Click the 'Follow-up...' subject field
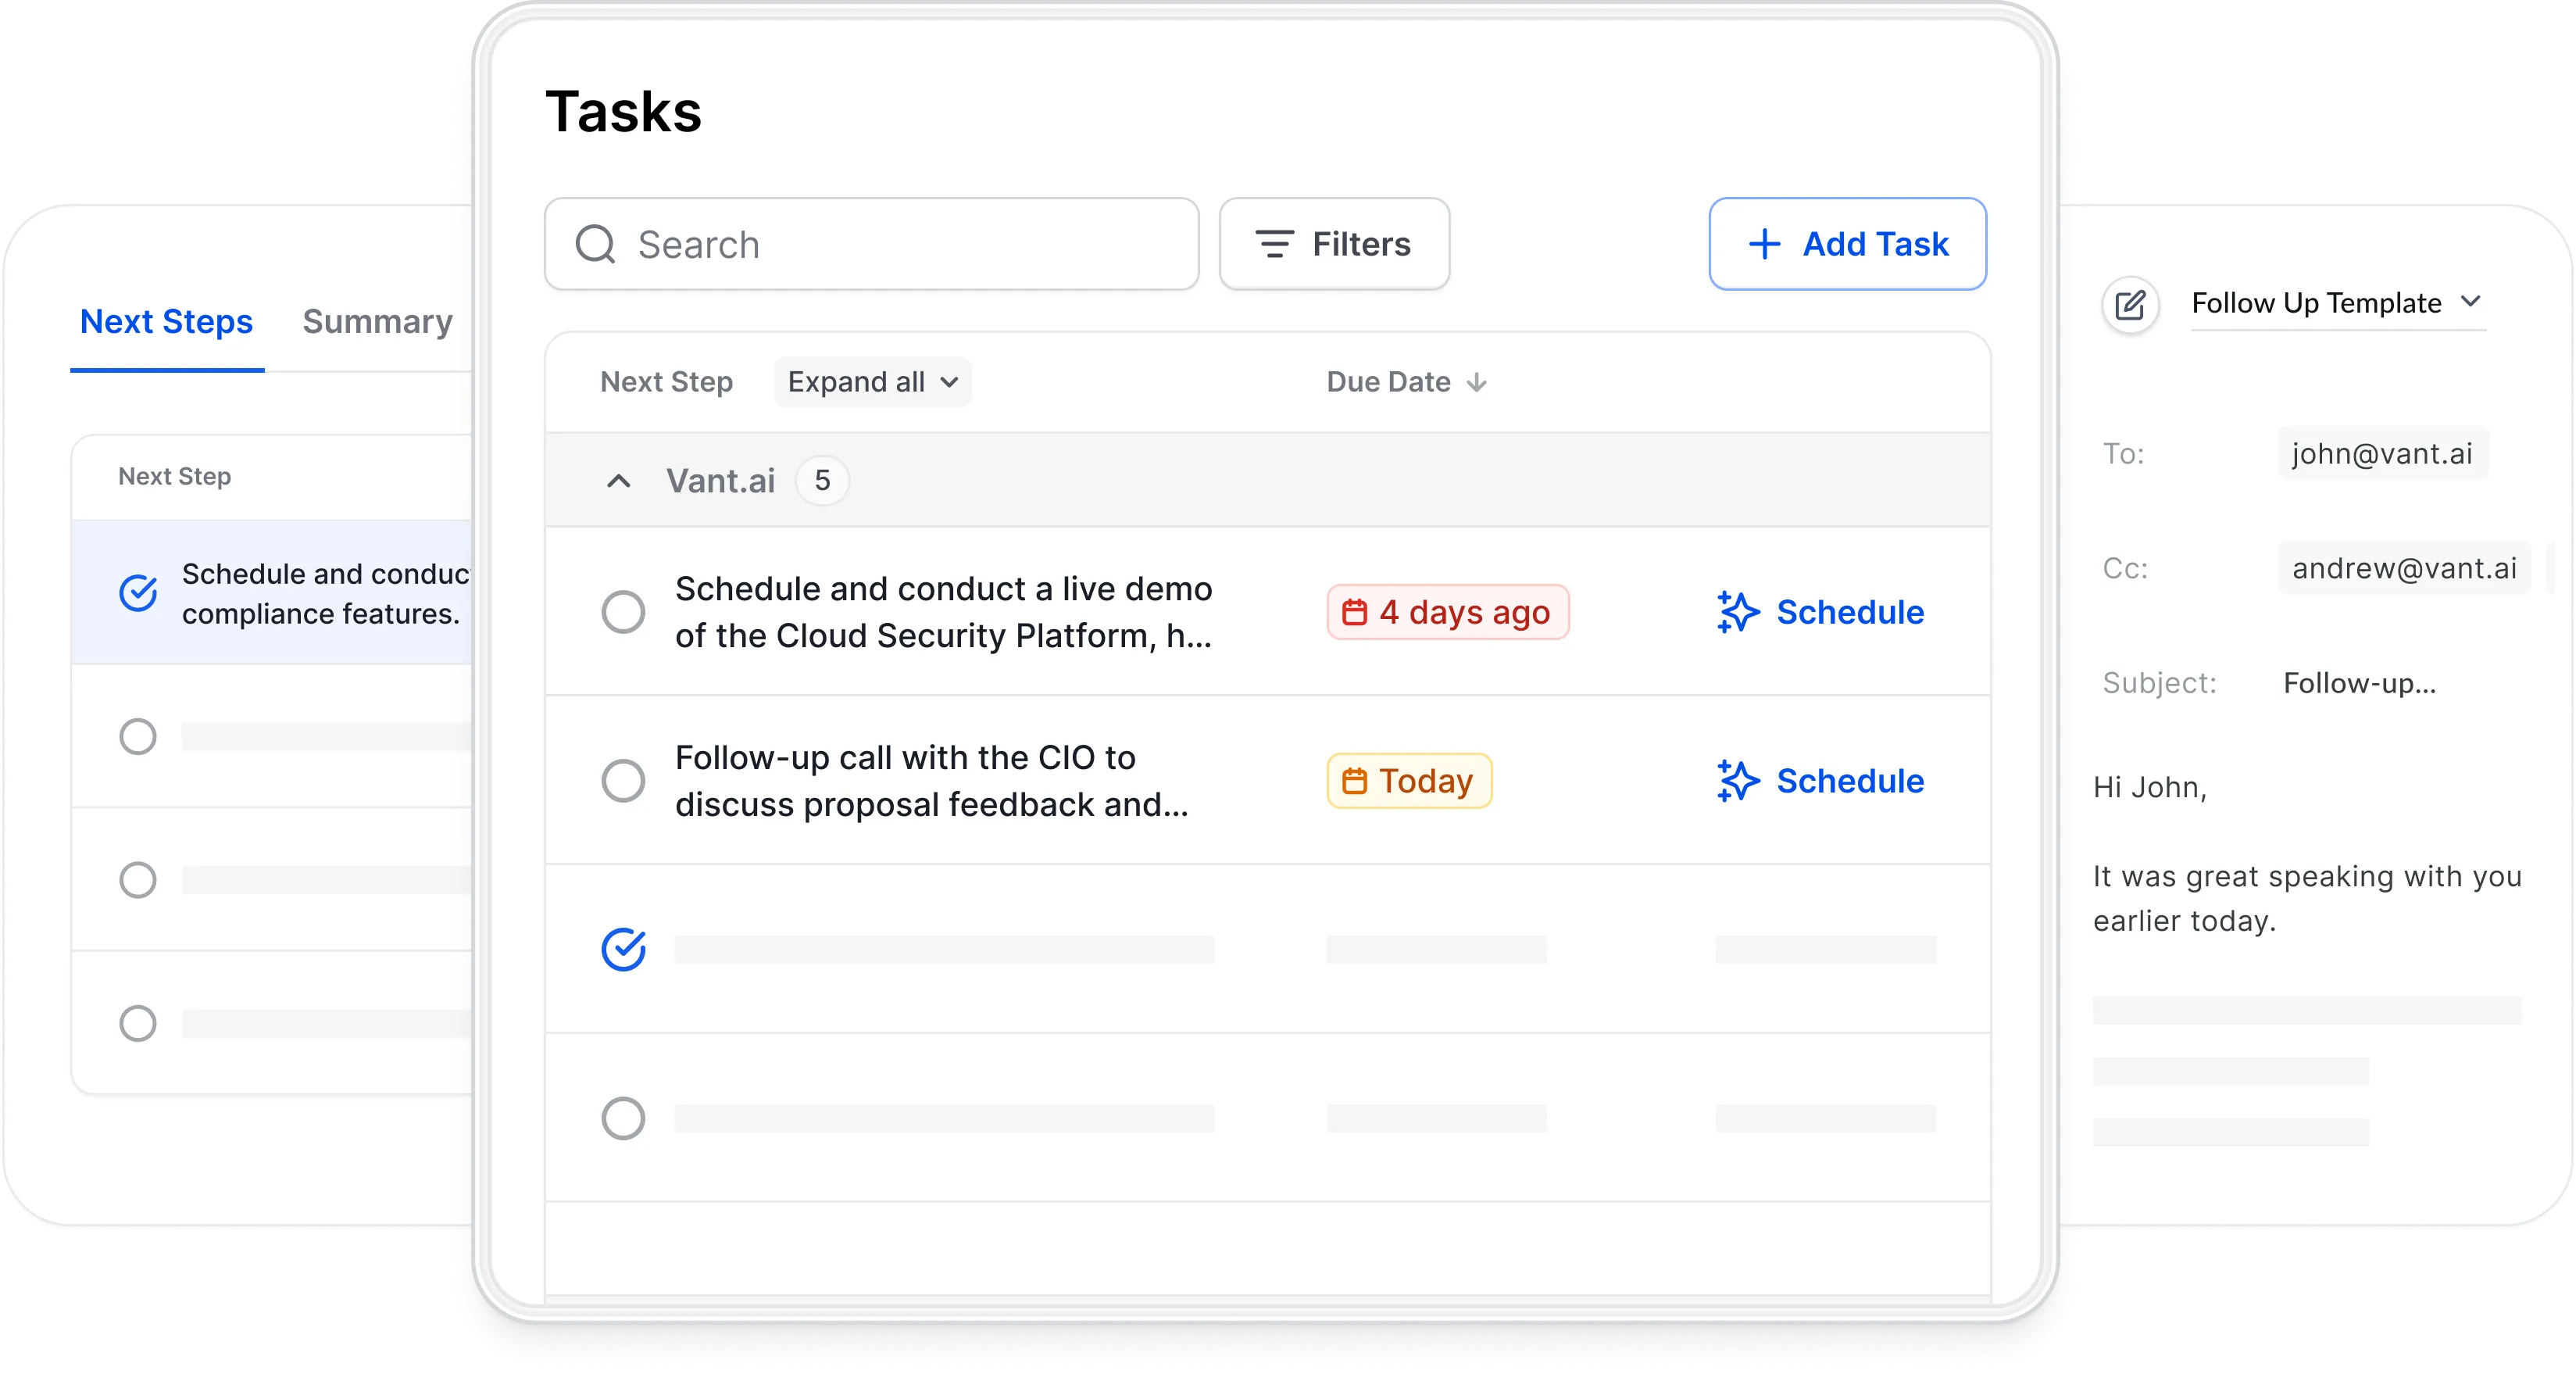Image resolution: width=2576 pixels, height=1374 pixels. click(2359, 684)
